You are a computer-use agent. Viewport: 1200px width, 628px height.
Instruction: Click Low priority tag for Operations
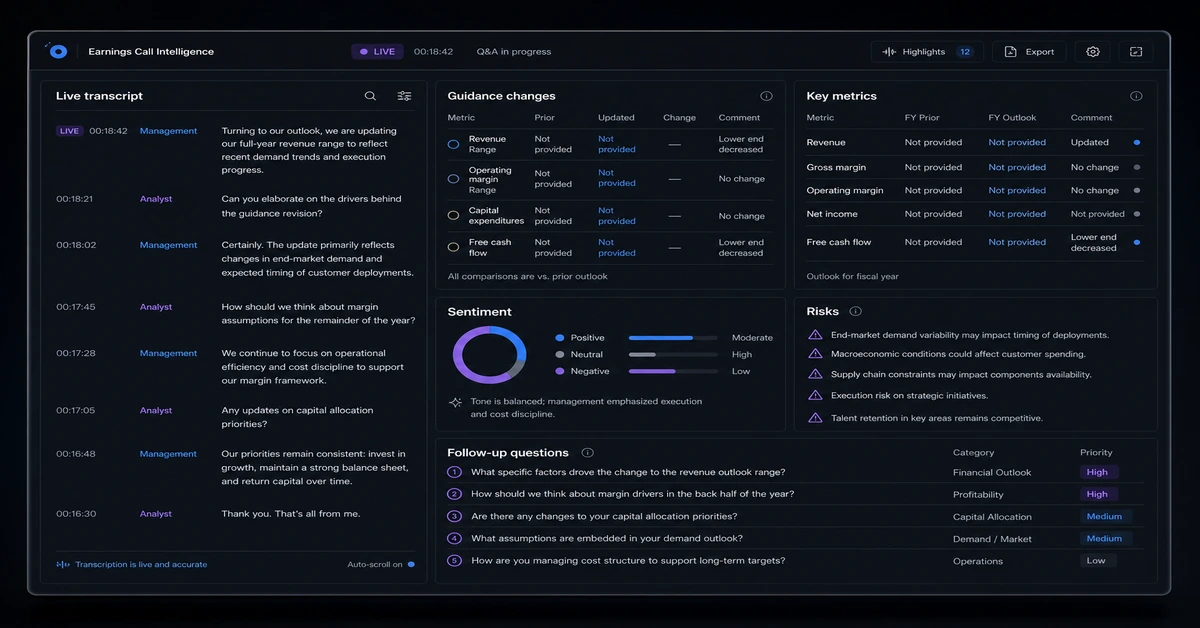coord(1096,560)
